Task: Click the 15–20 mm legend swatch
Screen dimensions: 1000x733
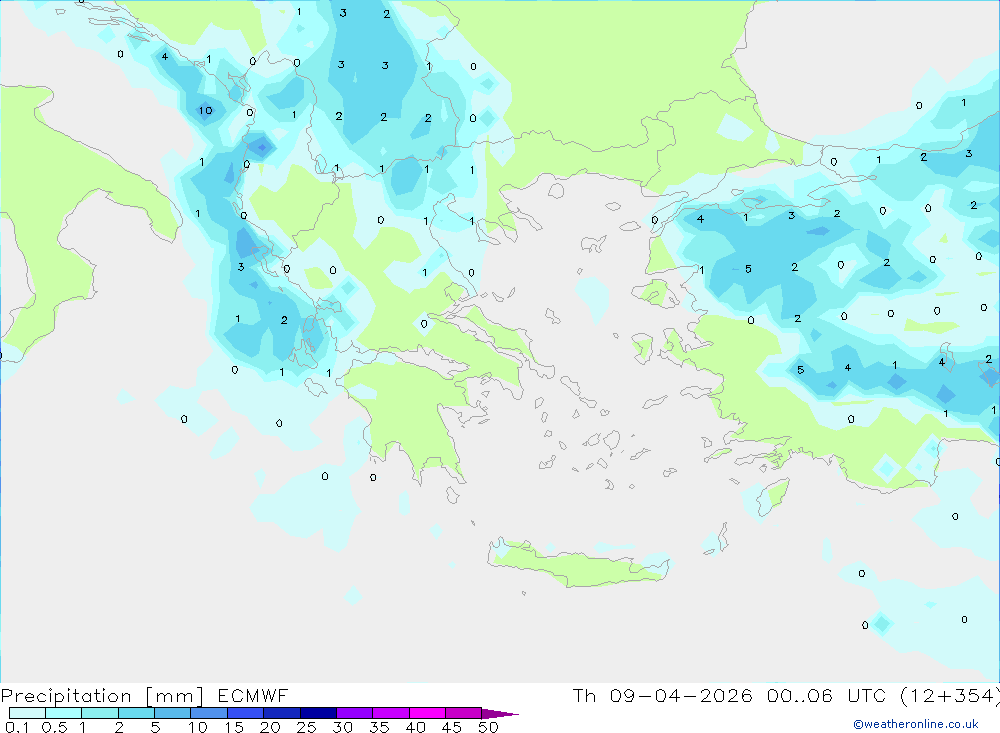Action: click(x=245, y=713)
